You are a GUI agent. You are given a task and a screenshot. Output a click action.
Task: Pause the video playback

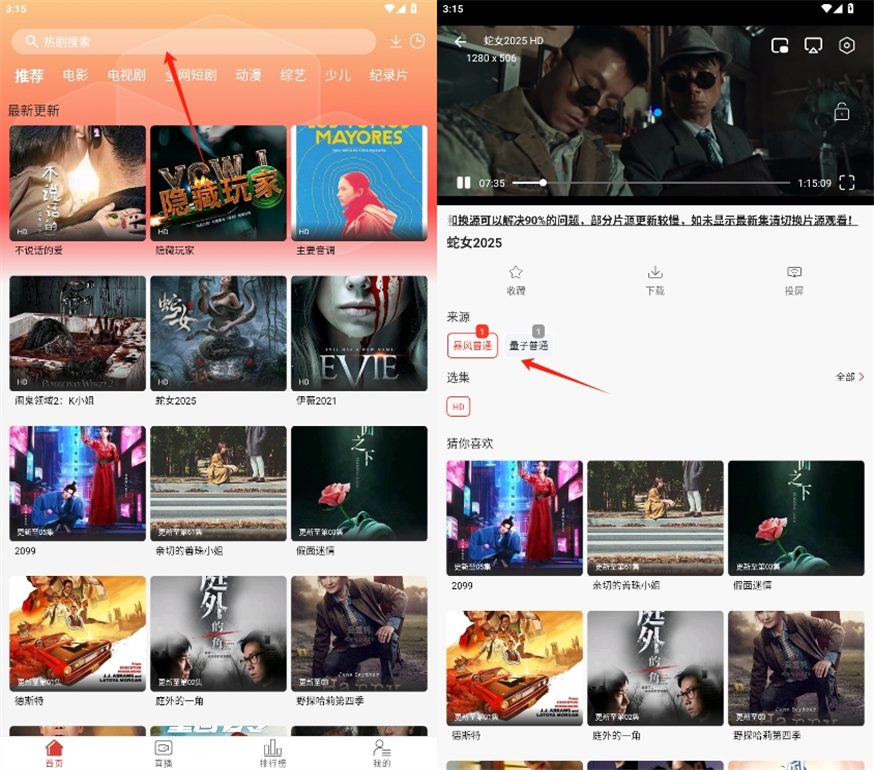pyautogui.click(x=463, y=183)
